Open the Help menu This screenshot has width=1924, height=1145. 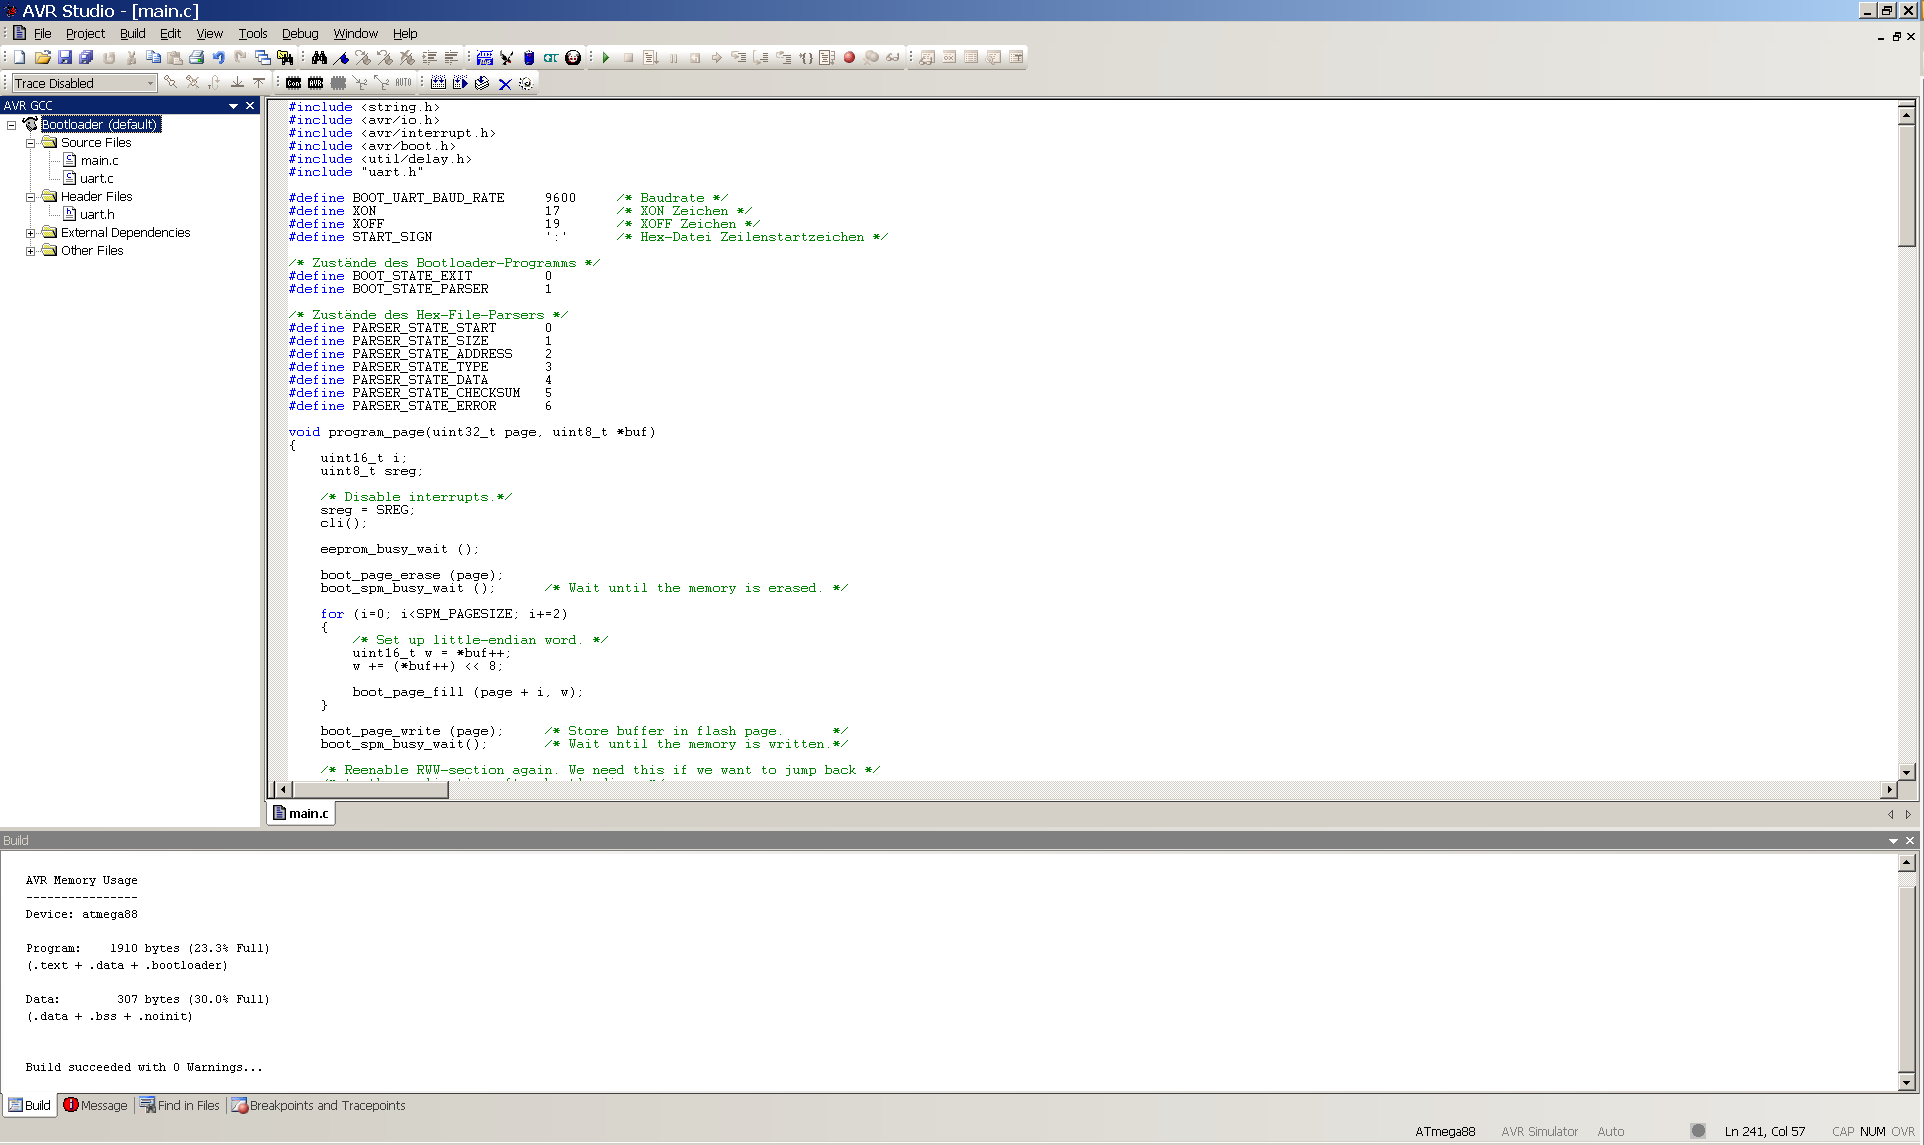tap(405, 34)
